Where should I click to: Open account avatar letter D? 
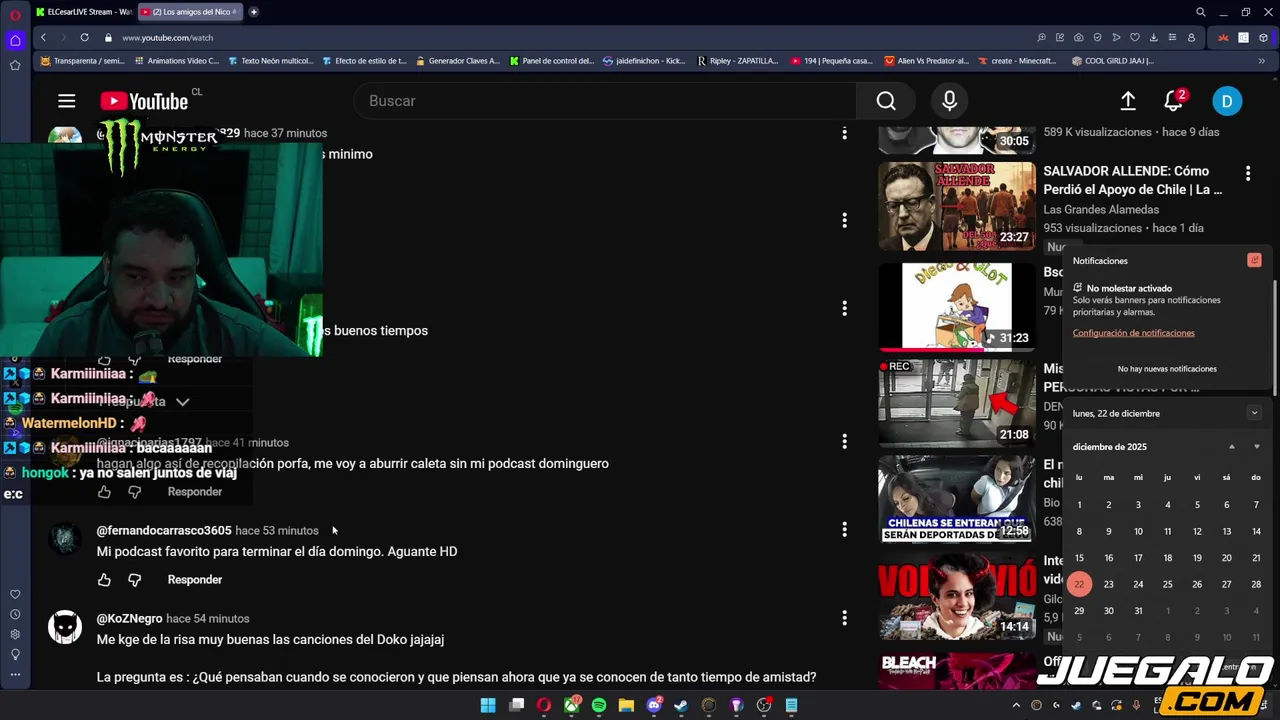(1227, 101)
